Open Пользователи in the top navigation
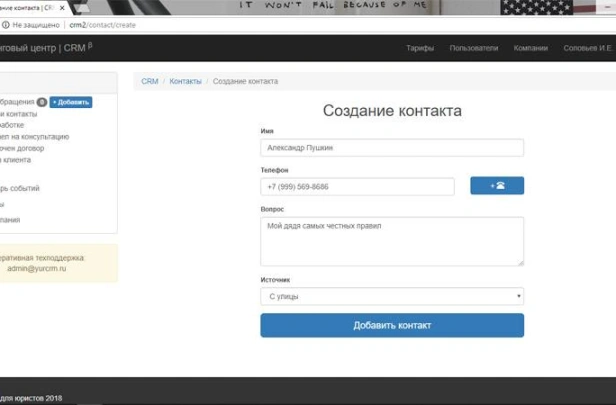Viewport: 616px width, 405px height. [x=473, y=48]
